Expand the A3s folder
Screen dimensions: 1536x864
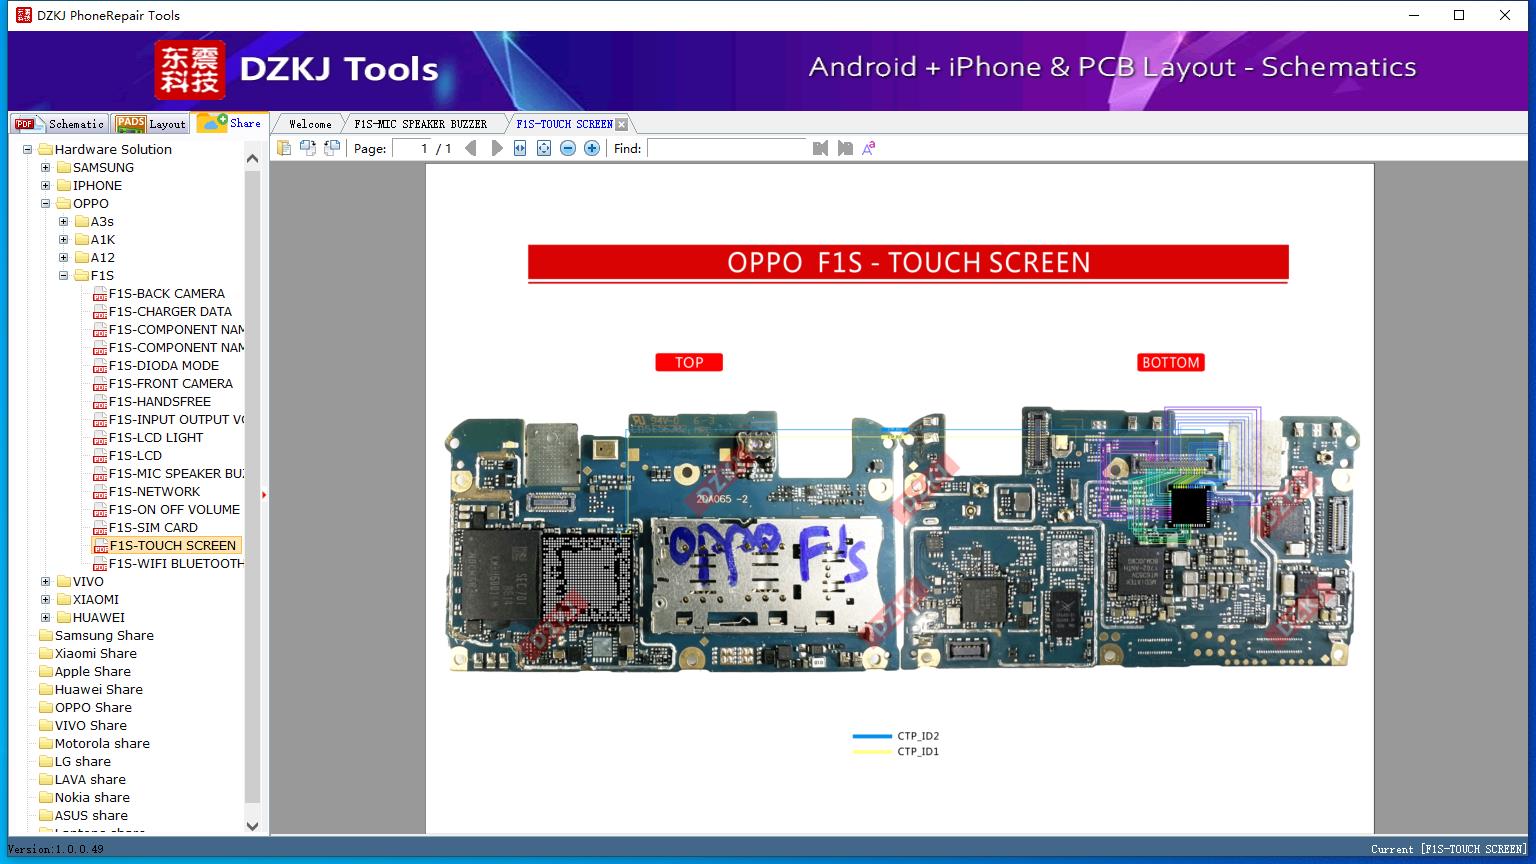[64, 222]
